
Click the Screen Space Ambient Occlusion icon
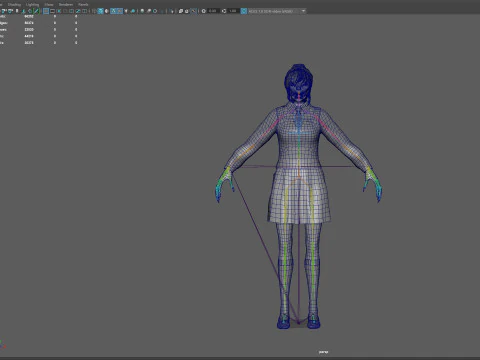pyautogui.click(x=142, y=11)
